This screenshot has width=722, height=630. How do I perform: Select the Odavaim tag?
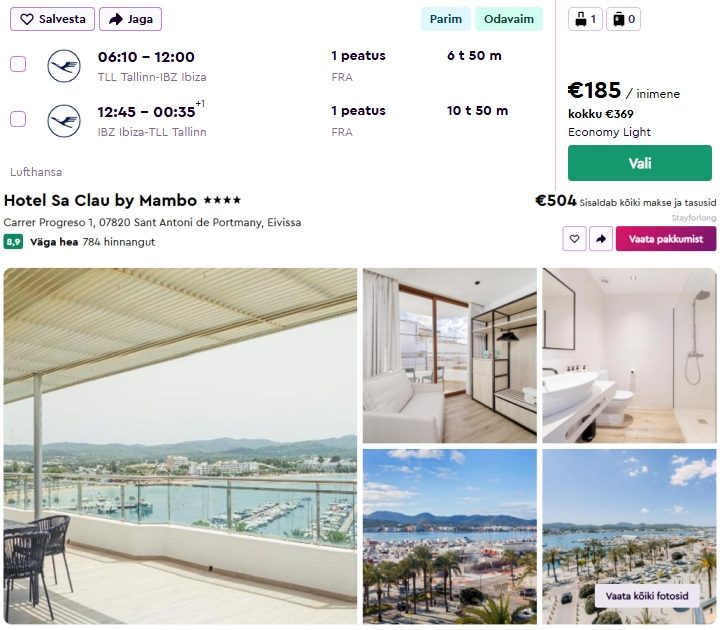[509, 19]
